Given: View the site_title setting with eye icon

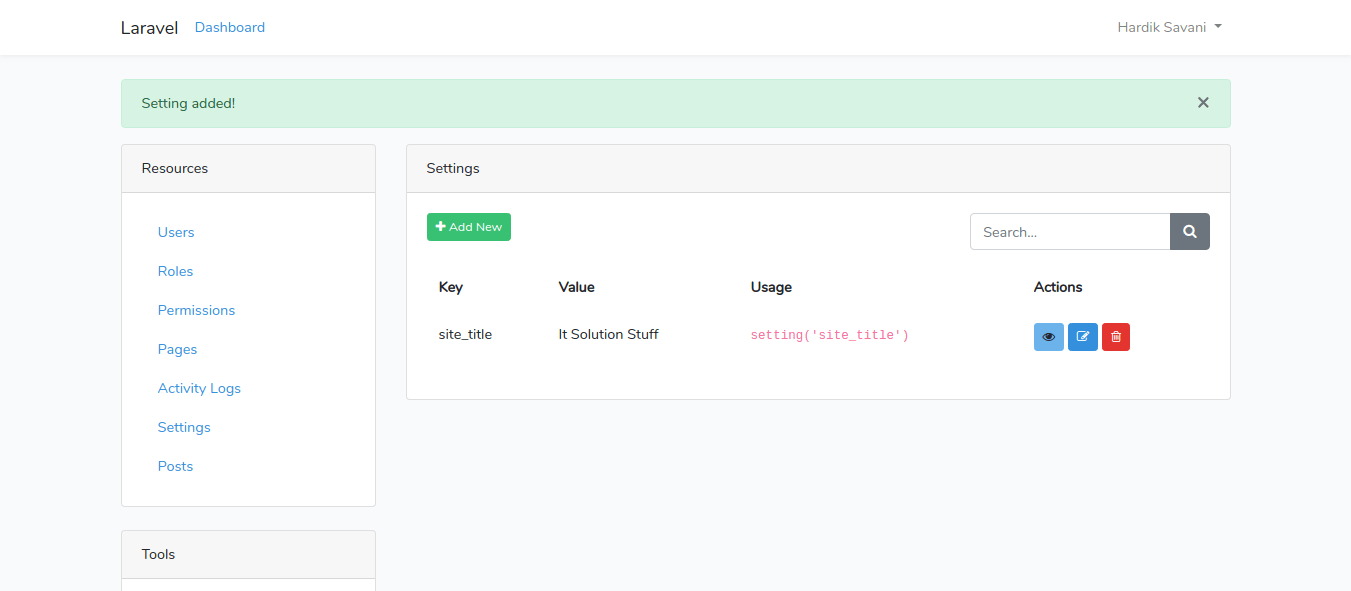Looking at the screenshot, I should (x=1048, y=337).
